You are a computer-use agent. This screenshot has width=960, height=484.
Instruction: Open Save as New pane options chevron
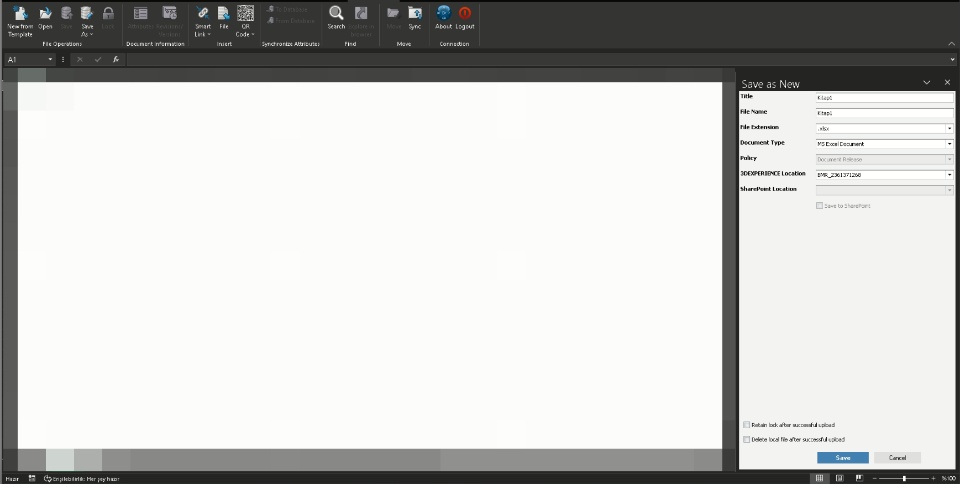click(926, 83)
